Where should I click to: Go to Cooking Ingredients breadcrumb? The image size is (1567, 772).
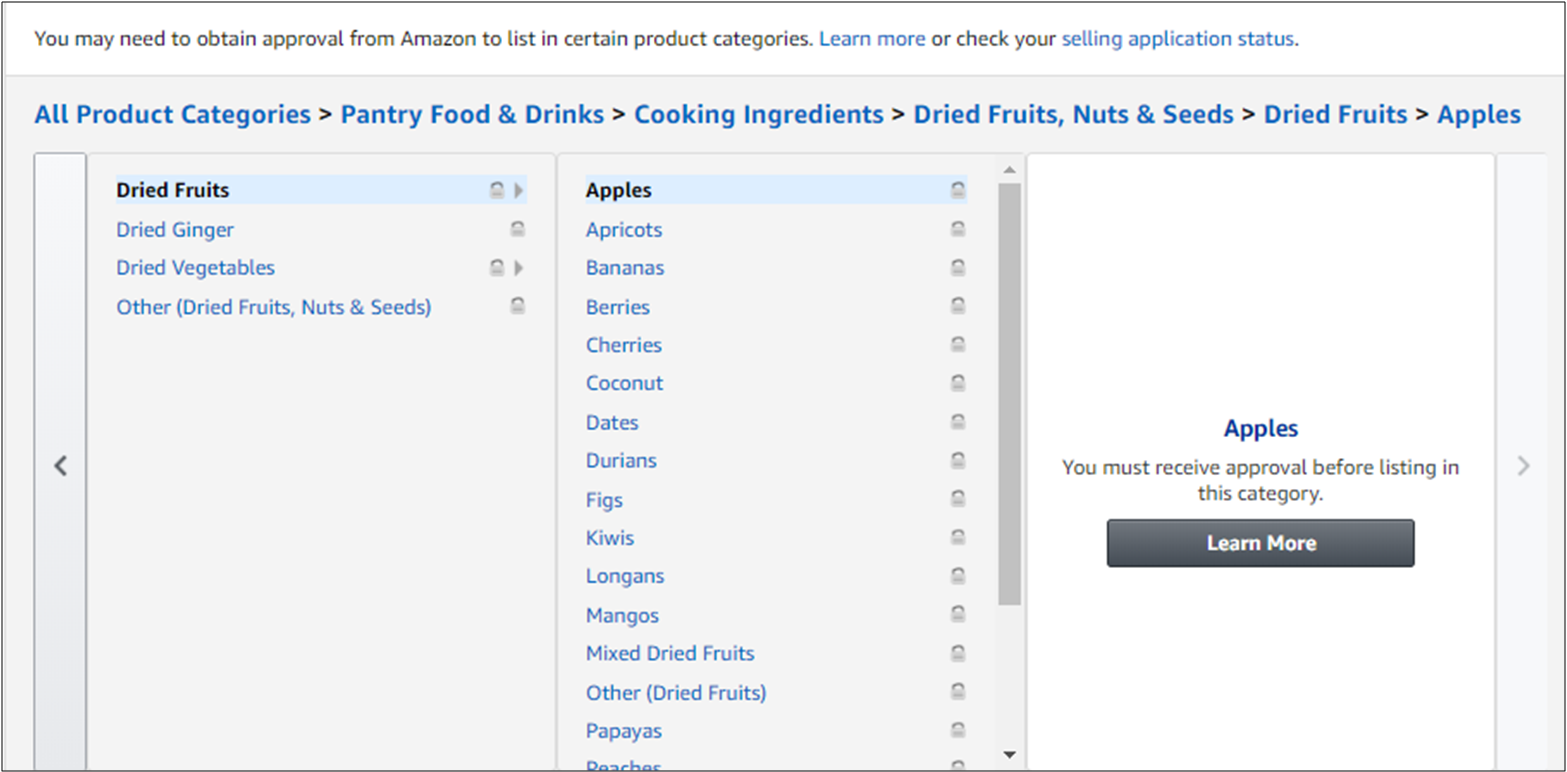[758, 115]
